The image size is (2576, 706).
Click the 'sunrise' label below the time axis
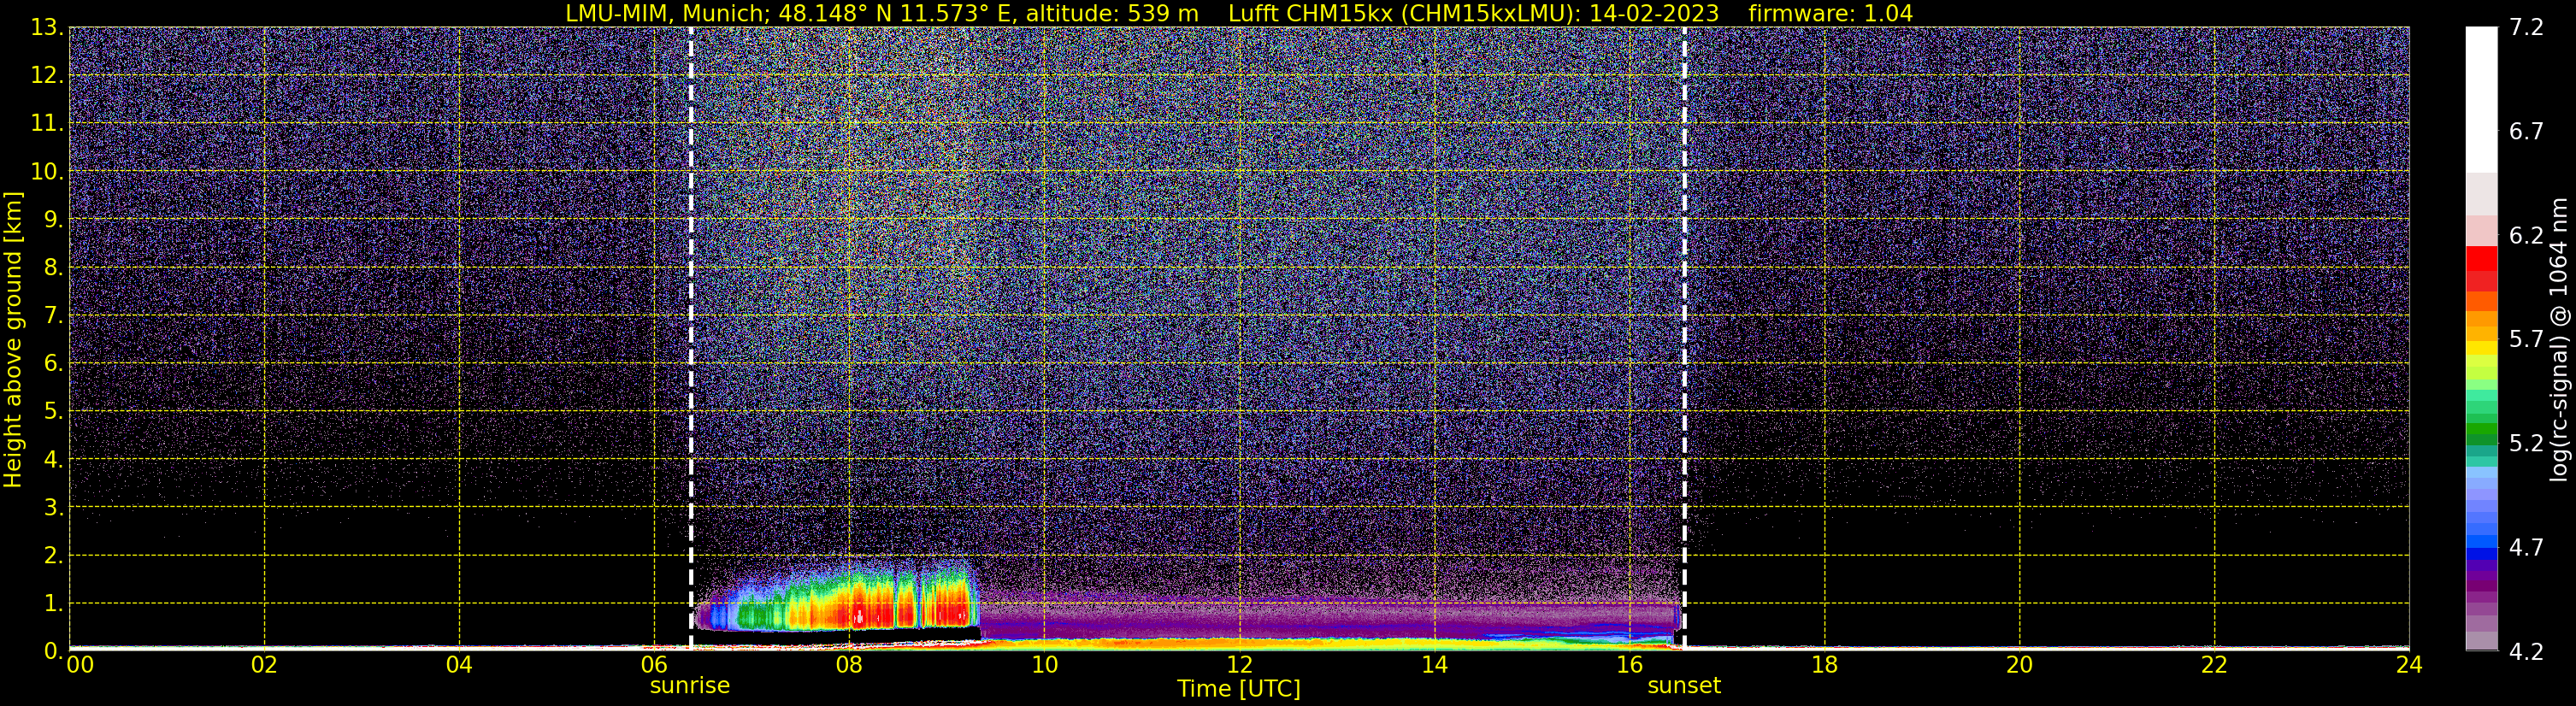pos(690,686)
